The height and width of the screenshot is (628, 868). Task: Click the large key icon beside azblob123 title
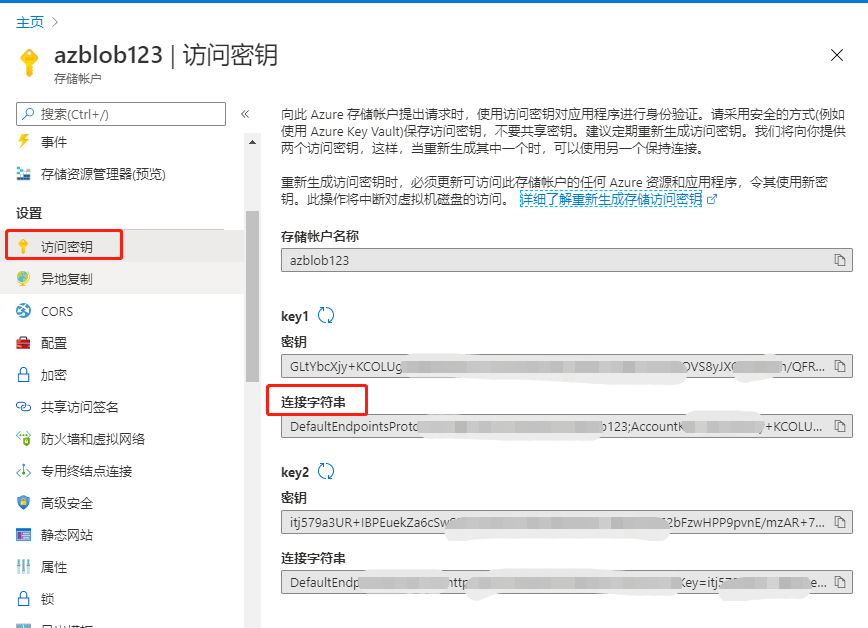coord(29,62)
